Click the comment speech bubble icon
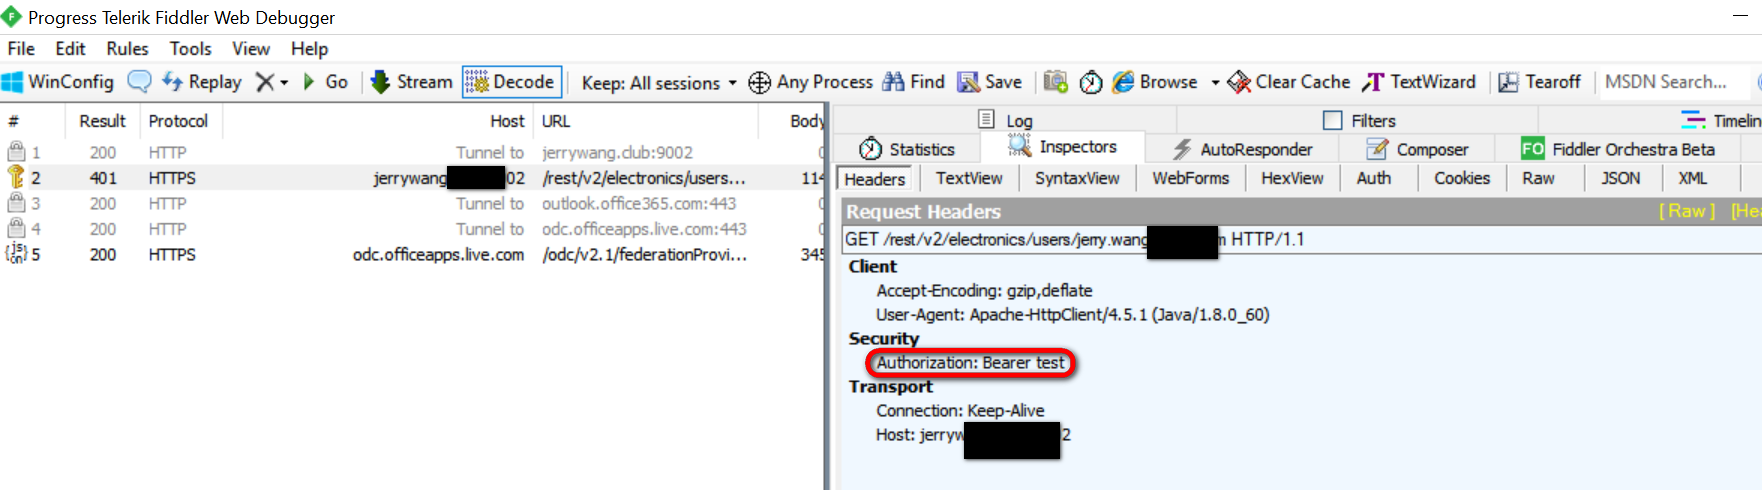This screenshot has width=1762, height=490. click(139, 82)
